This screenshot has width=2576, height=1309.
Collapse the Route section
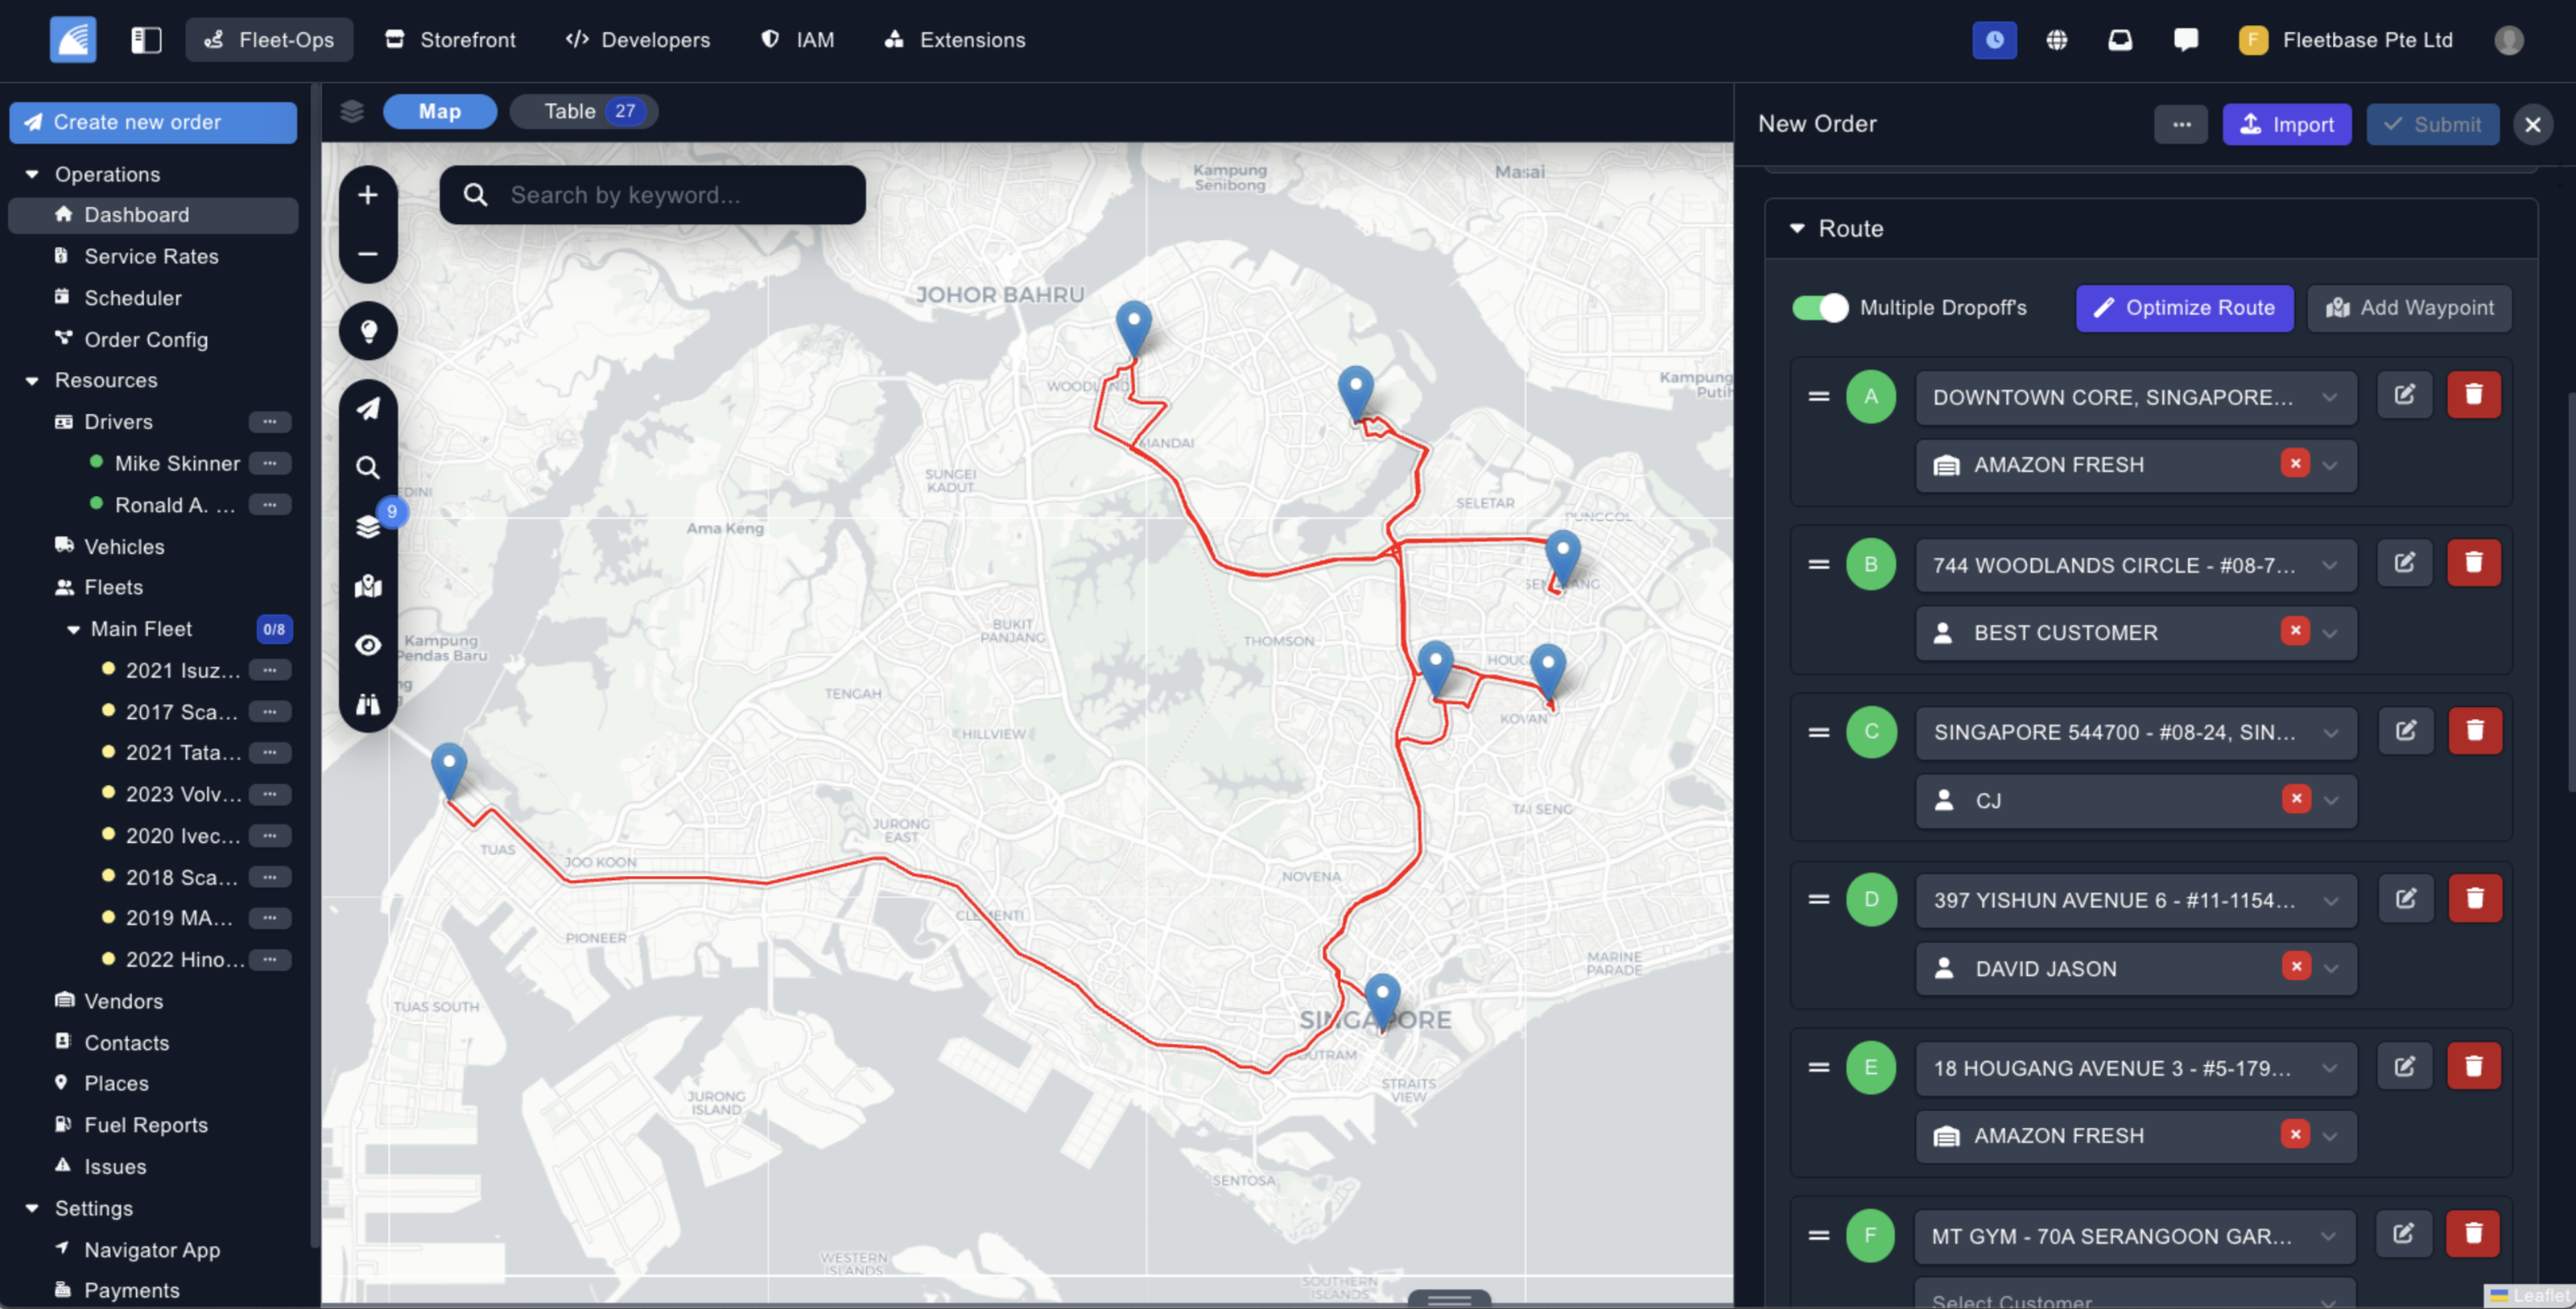click(x=1797, y=229)
